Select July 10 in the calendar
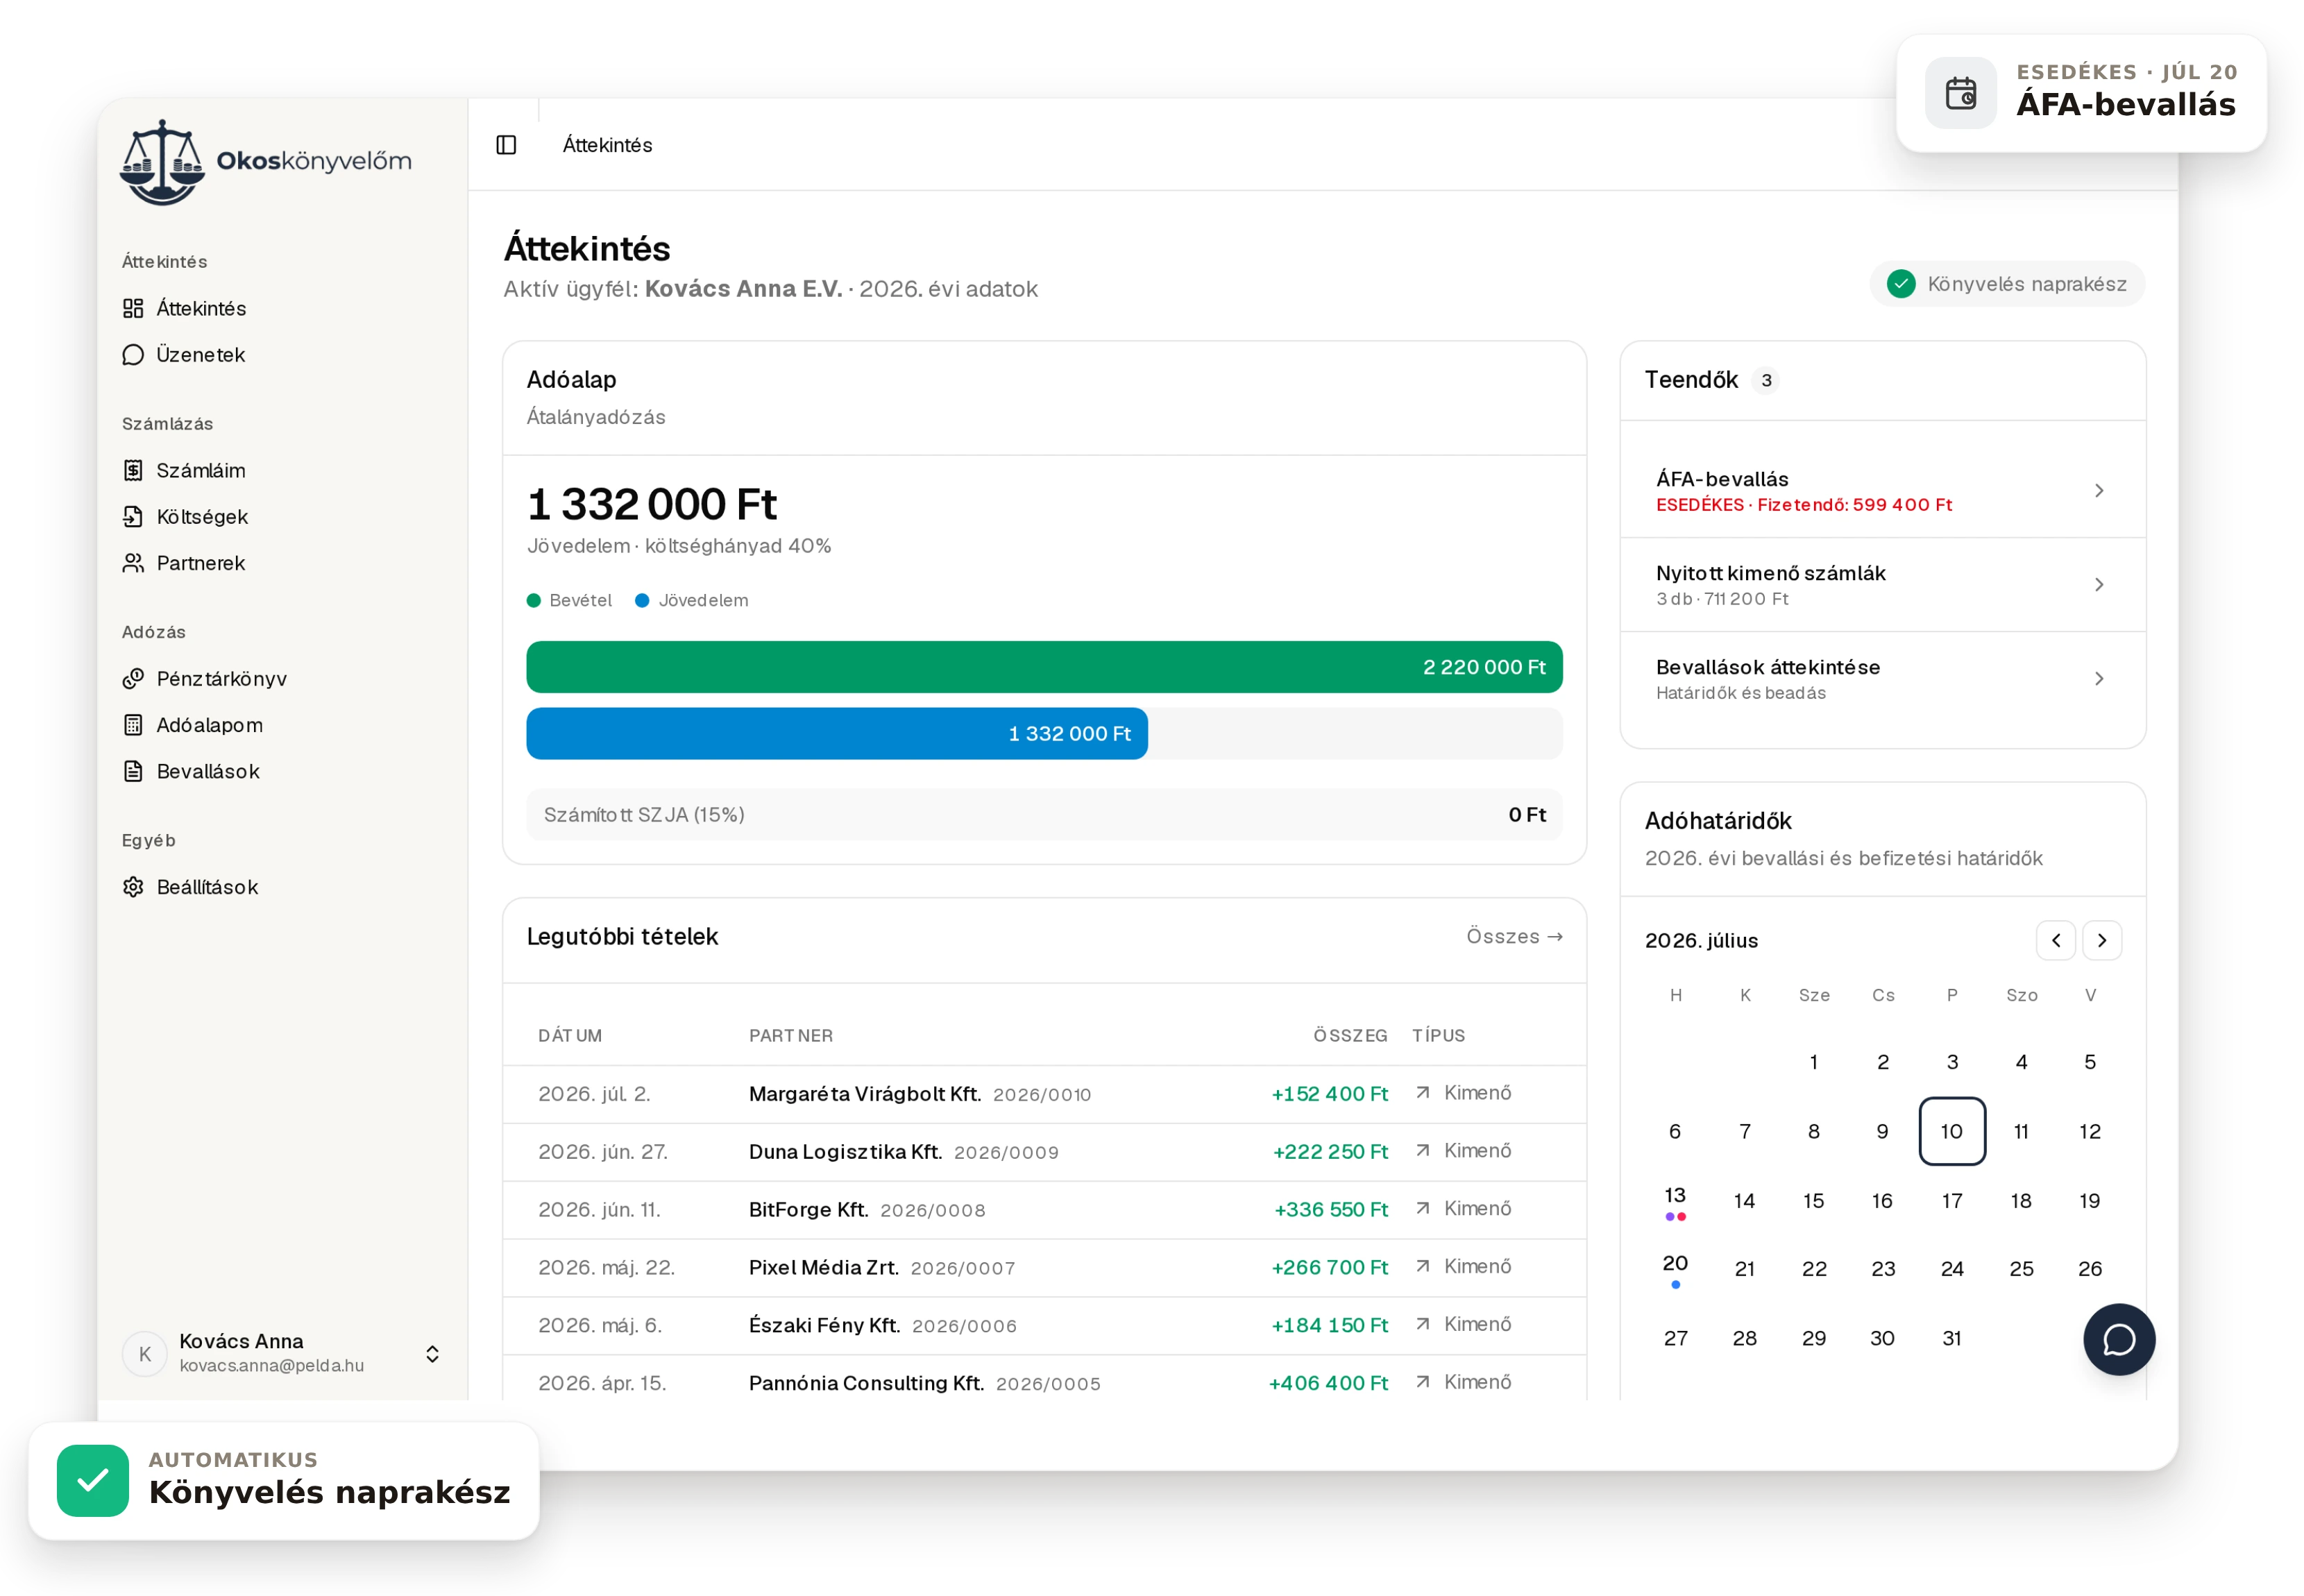Screen dimensions: 2304x1596 (x=1952, y=1131)
